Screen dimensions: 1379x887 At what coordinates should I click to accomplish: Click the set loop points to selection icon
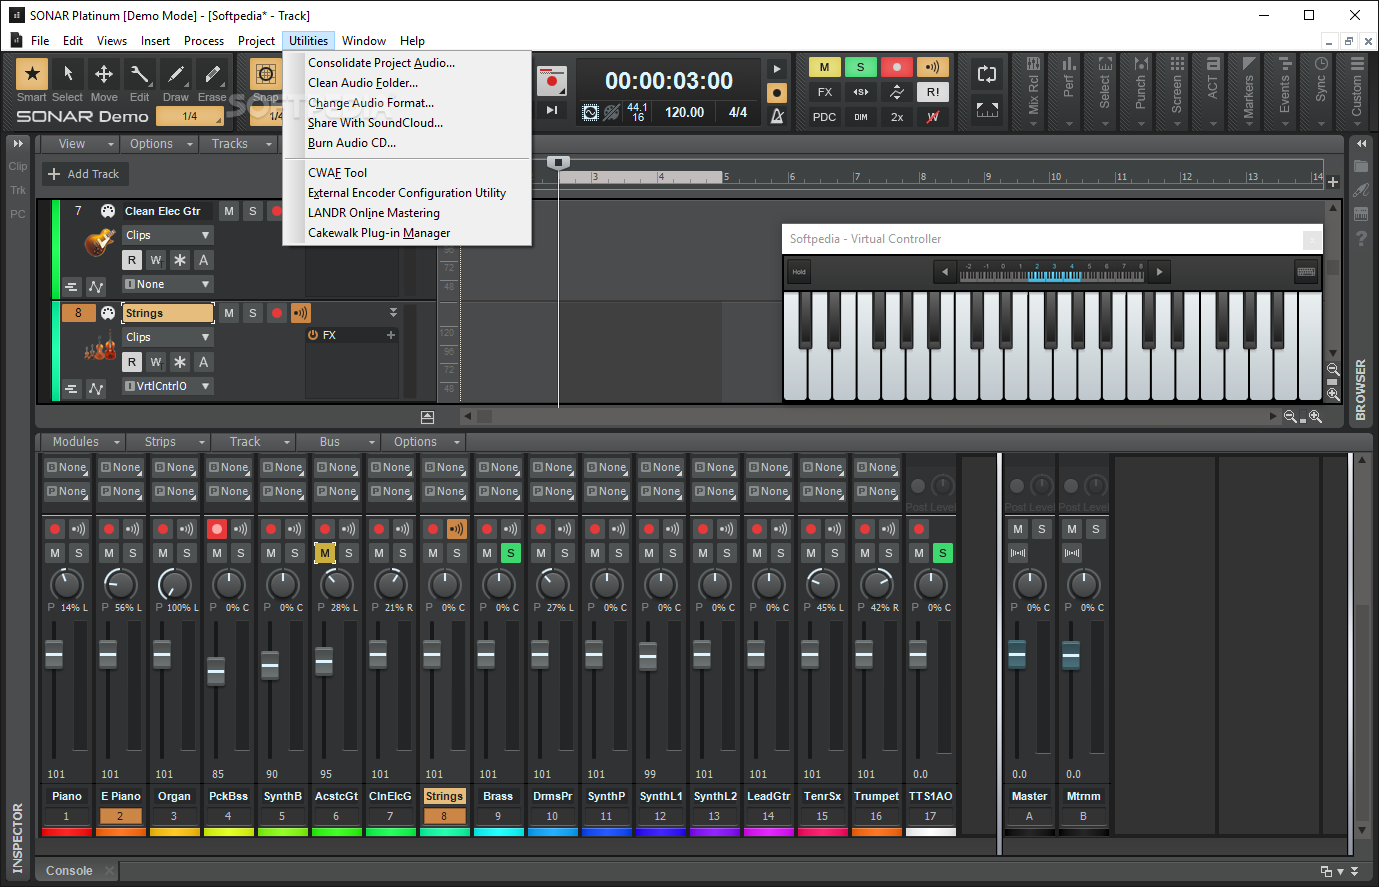[987, 110]
